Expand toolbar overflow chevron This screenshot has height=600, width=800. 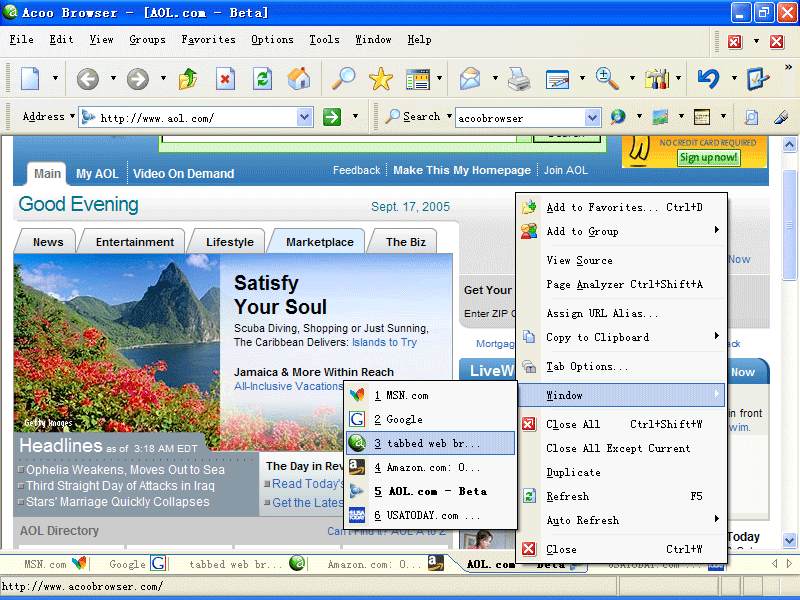788,67
